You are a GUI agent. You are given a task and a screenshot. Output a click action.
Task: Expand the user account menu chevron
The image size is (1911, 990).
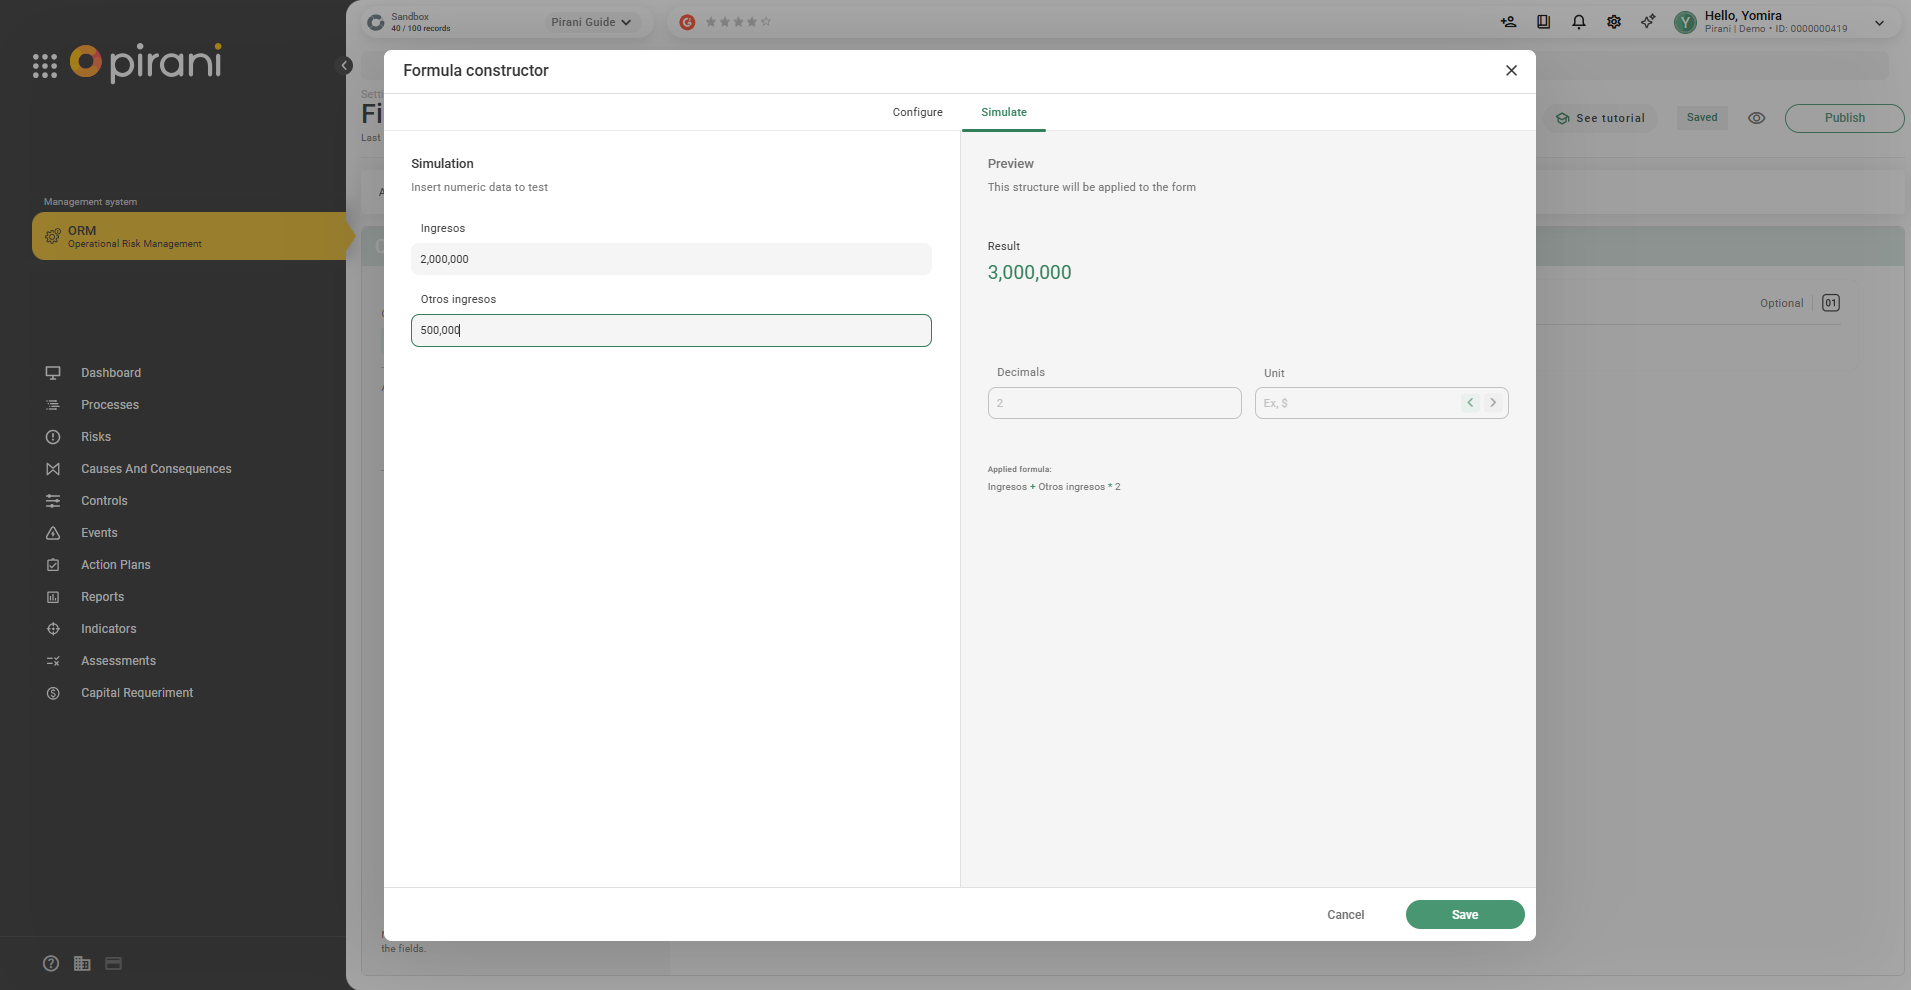[1879, 23]
